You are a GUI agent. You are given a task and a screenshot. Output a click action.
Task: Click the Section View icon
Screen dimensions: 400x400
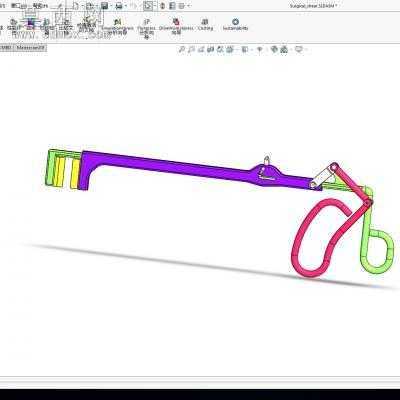pos(210,50)
